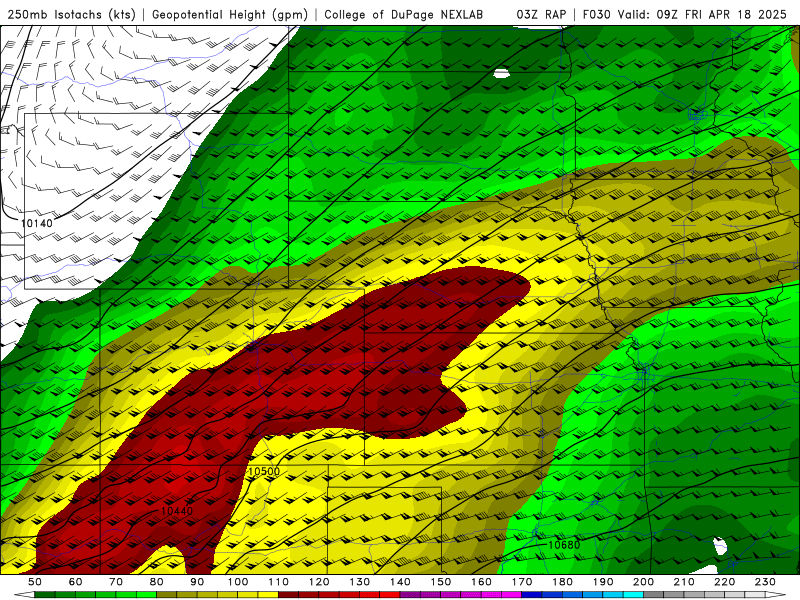Click the 70 value on the color scale
800x600 pixels.
[x=116, y=582]
